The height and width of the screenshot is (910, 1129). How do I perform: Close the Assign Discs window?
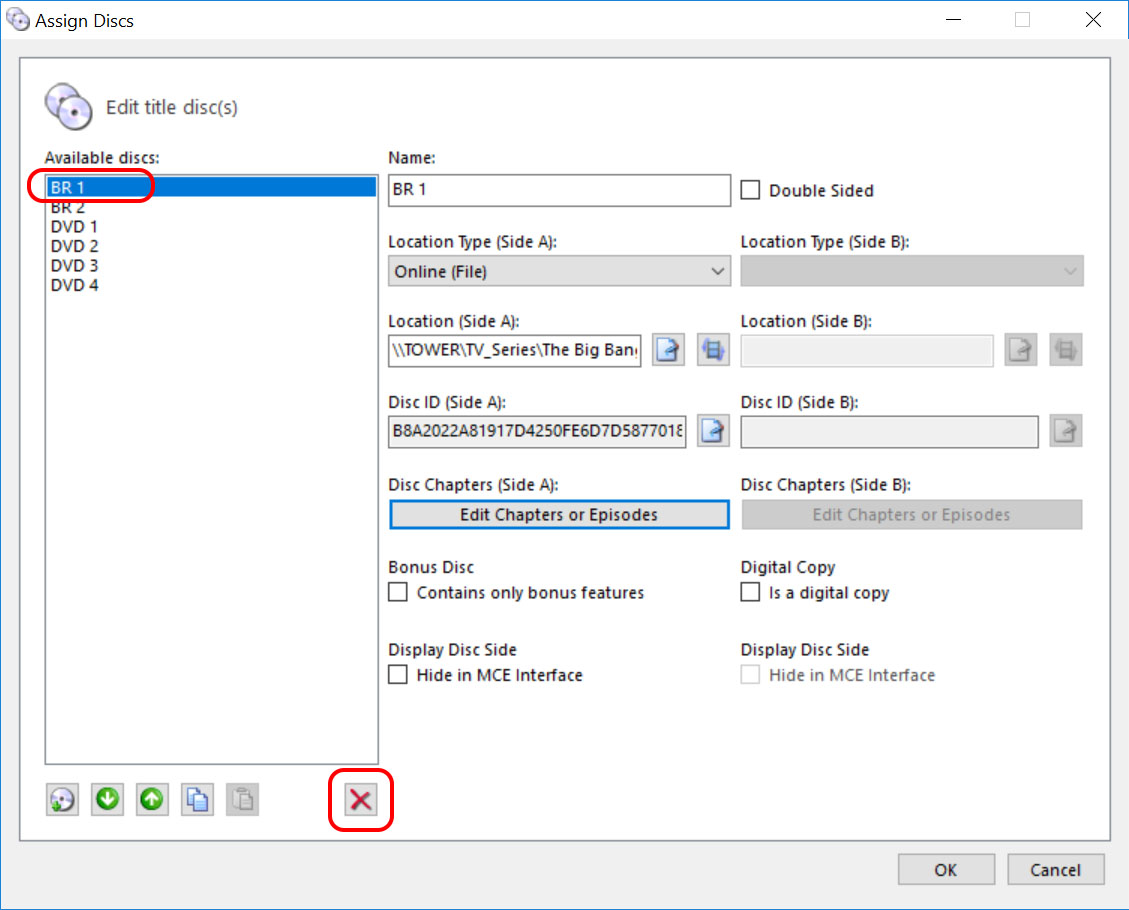coord(1093,20)
